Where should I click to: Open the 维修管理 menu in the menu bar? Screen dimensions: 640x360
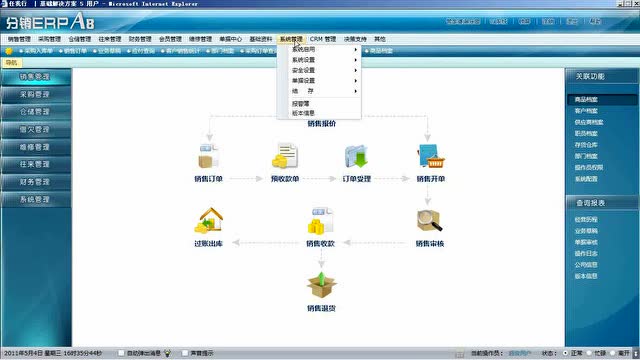[200, 39]
